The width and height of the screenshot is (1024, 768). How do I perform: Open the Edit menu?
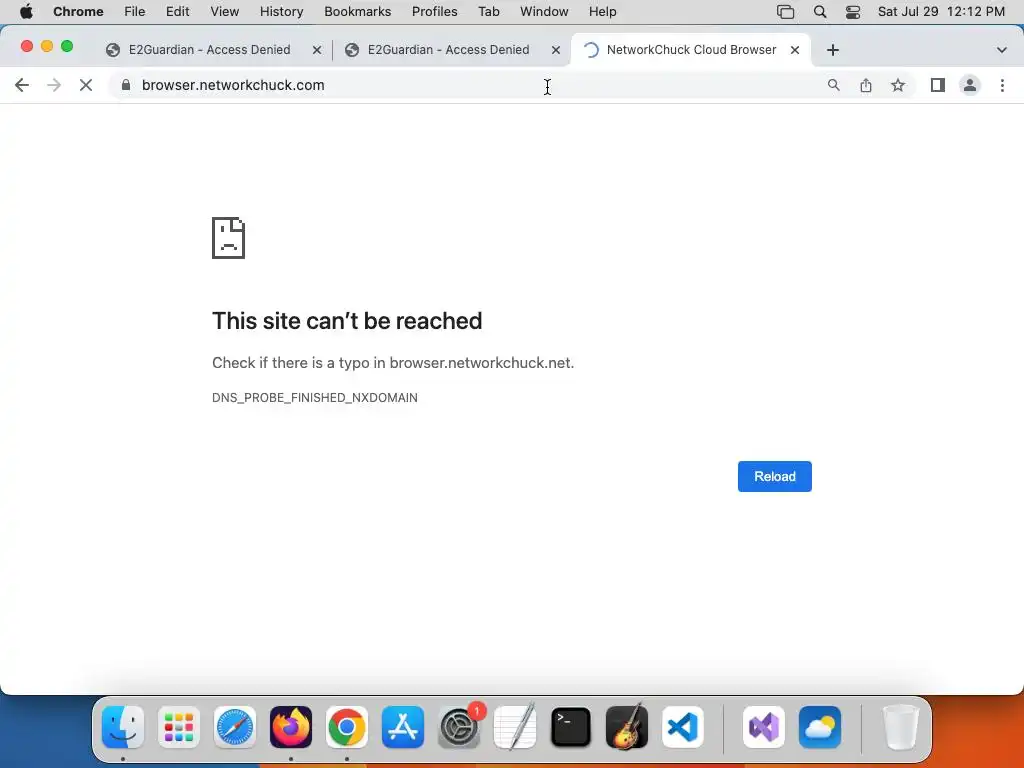pyautogui.click(x=177, y=12)
